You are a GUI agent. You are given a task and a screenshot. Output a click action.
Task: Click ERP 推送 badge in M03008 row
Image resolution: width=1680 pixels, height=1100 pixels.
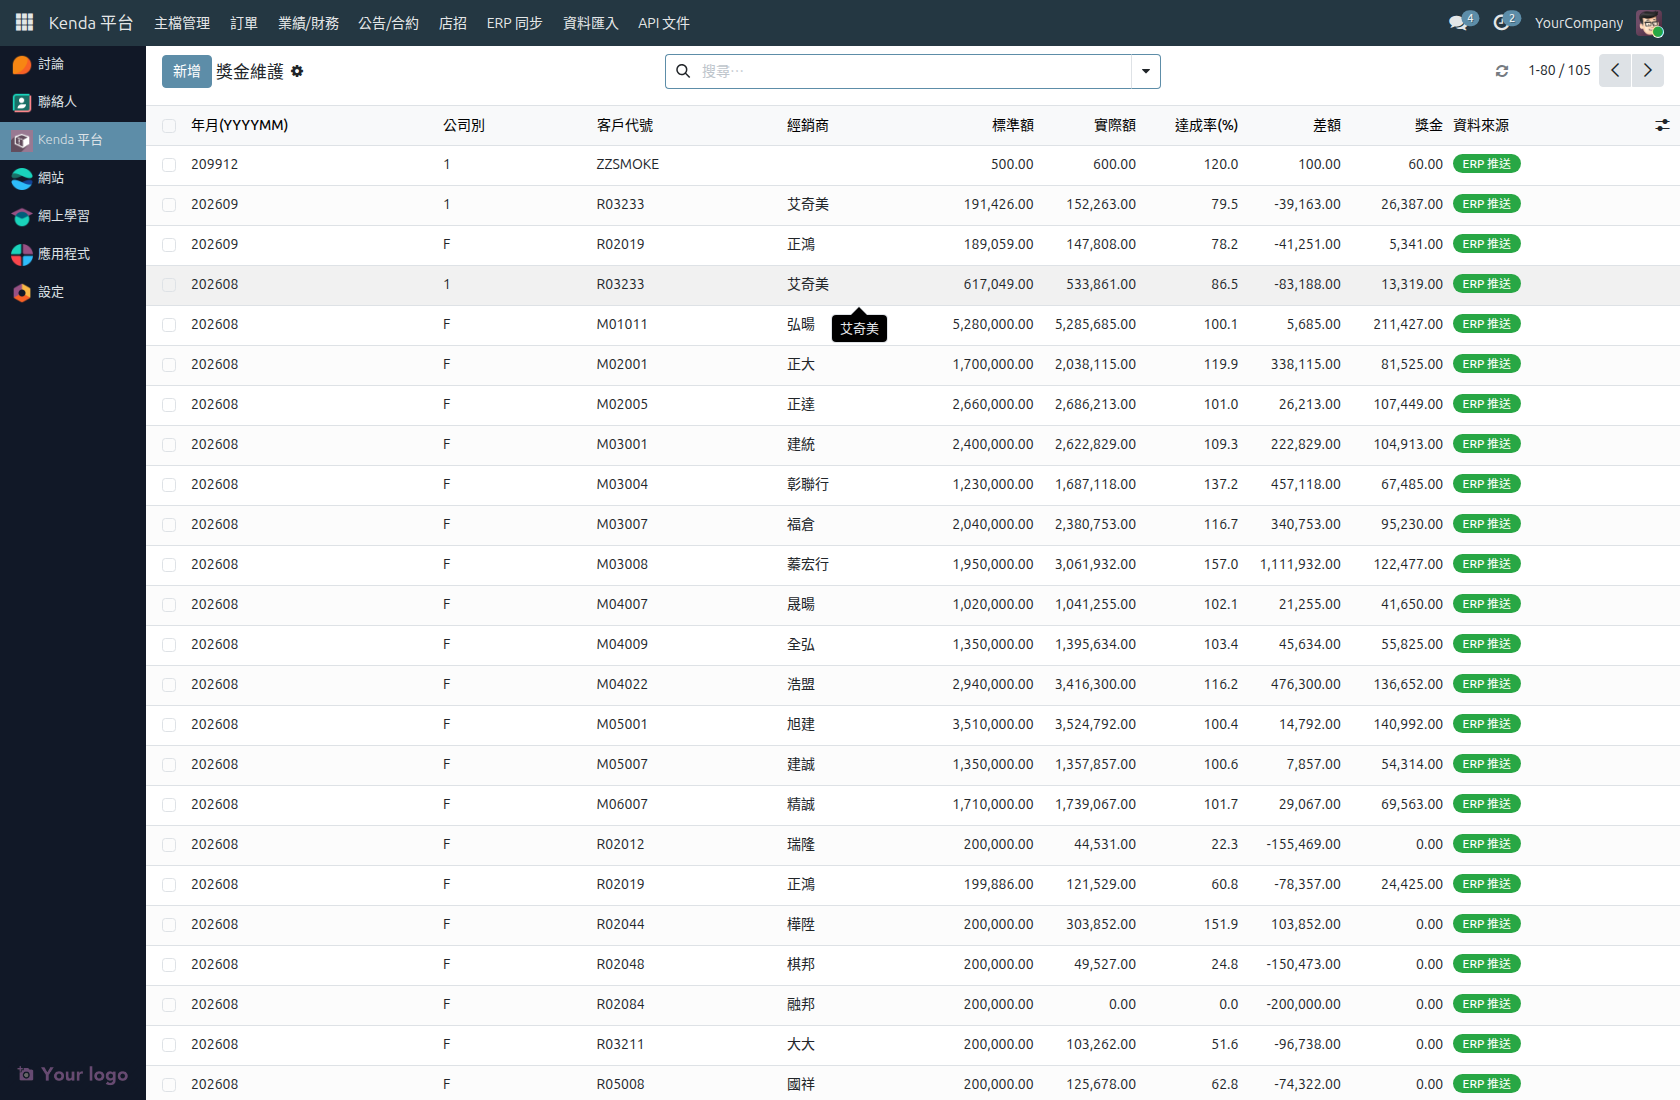point(1486,564)
